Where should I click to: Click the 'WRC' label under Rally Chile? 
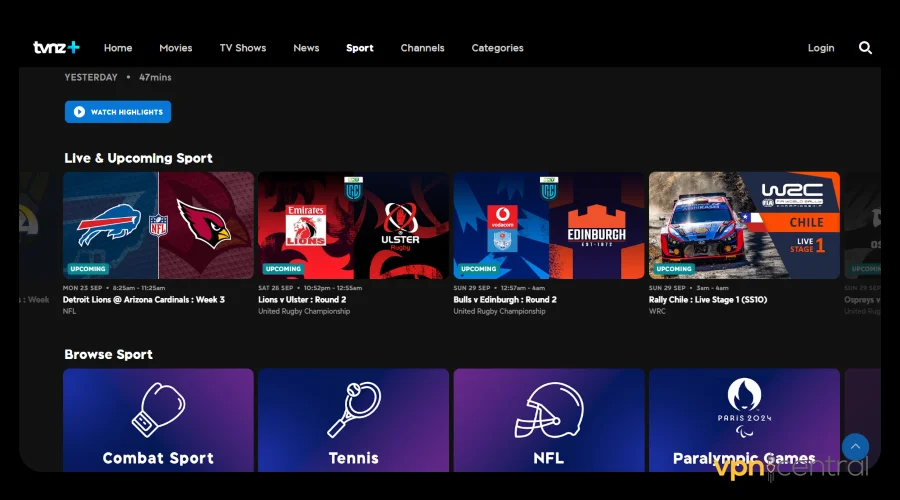tap(657, 311)
